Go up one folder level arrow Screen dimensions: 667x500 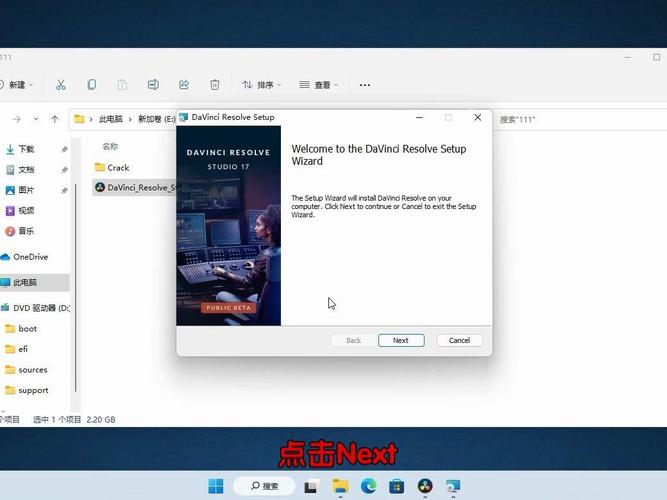coord(55,120)
